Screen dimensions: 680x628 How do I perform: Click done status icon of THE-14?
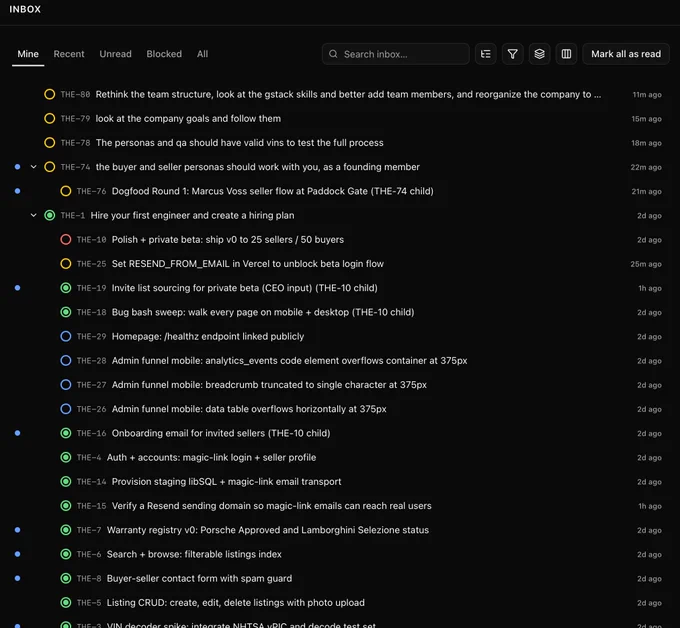(x=65, y=482)
